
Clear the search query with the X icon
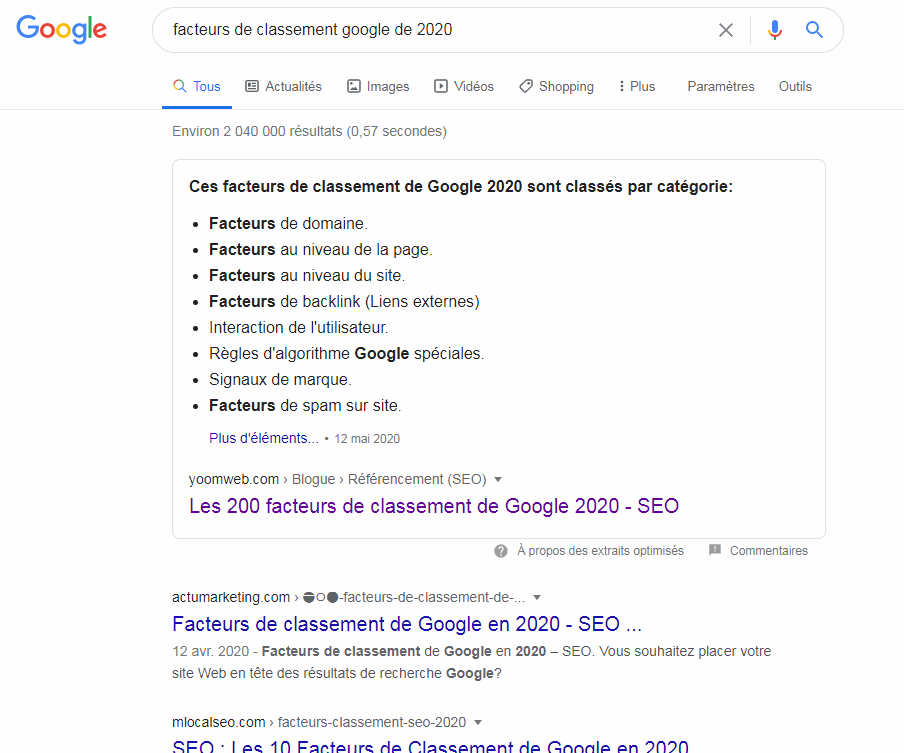726,30
